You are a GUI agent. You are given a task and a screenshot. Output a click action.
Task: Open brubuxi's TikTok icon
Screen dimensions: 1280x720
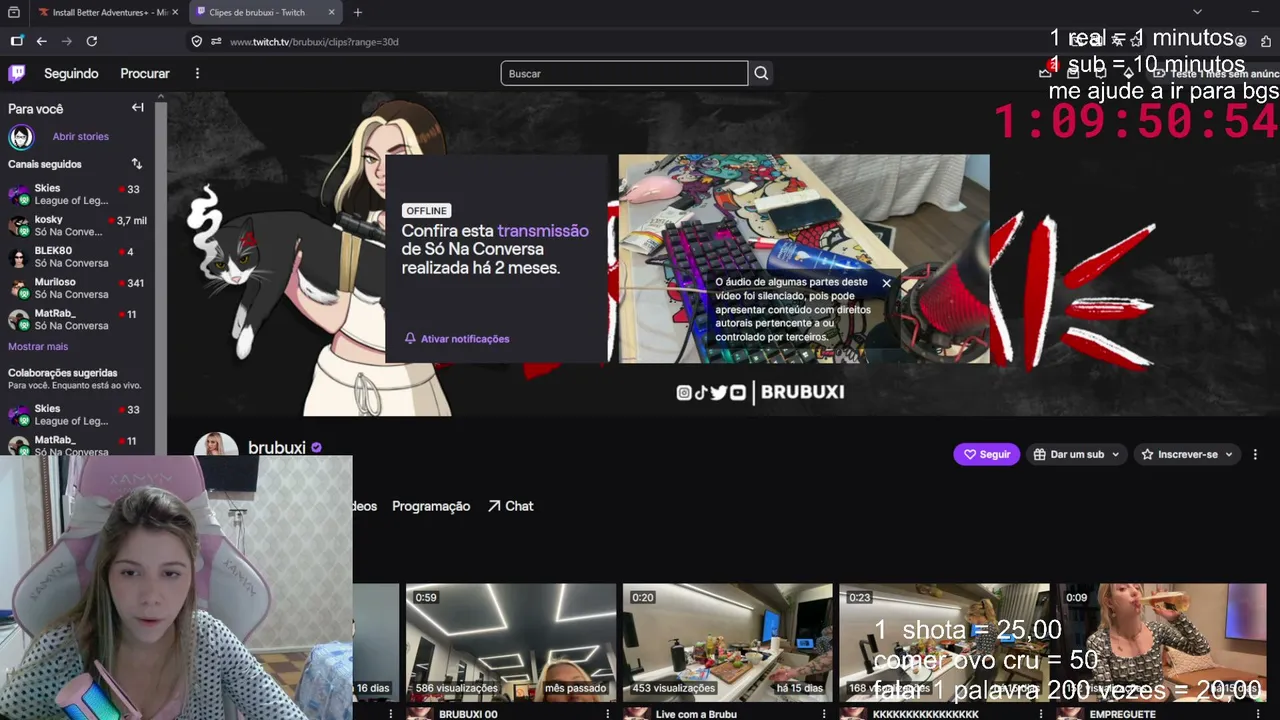(701, 392)
